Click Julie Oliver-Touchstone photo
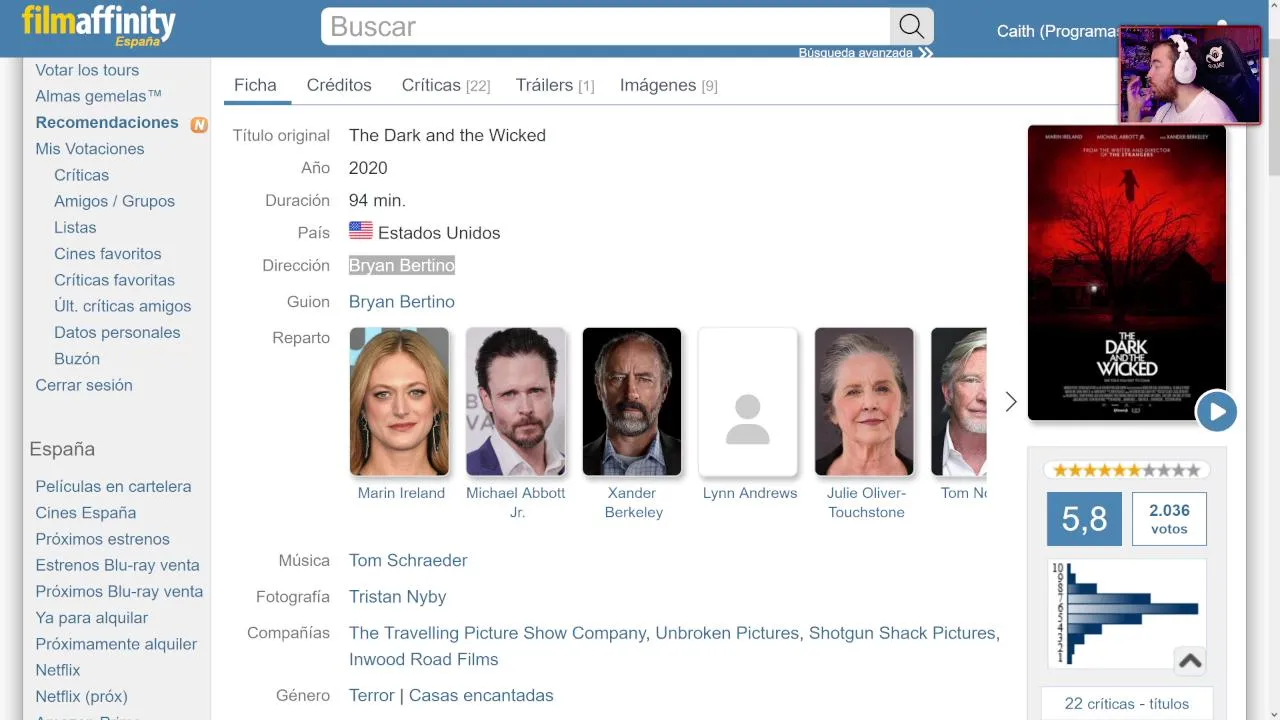The height and width of the screenshot is (720, 1280). tap(864, 401)
